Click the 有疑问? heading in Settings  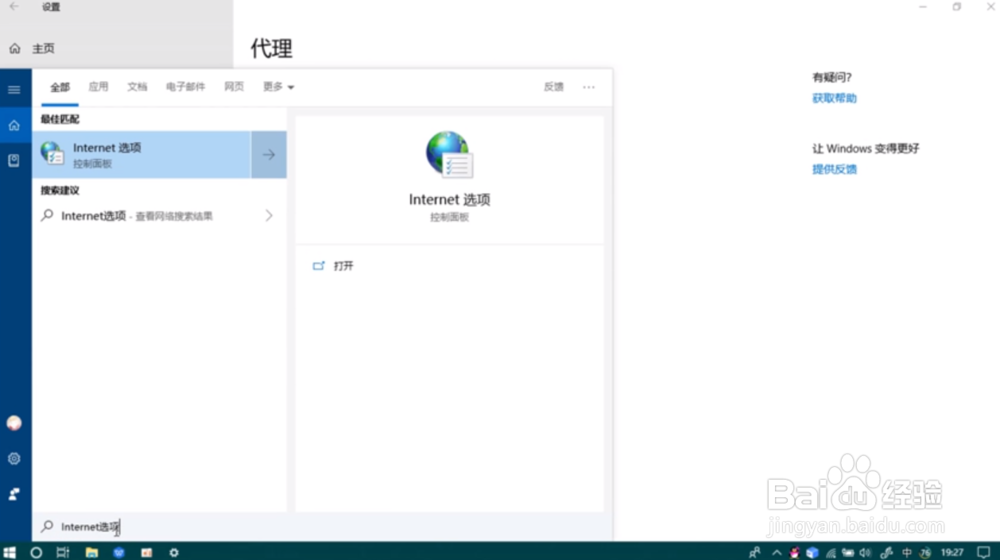[x=832, y=78]
